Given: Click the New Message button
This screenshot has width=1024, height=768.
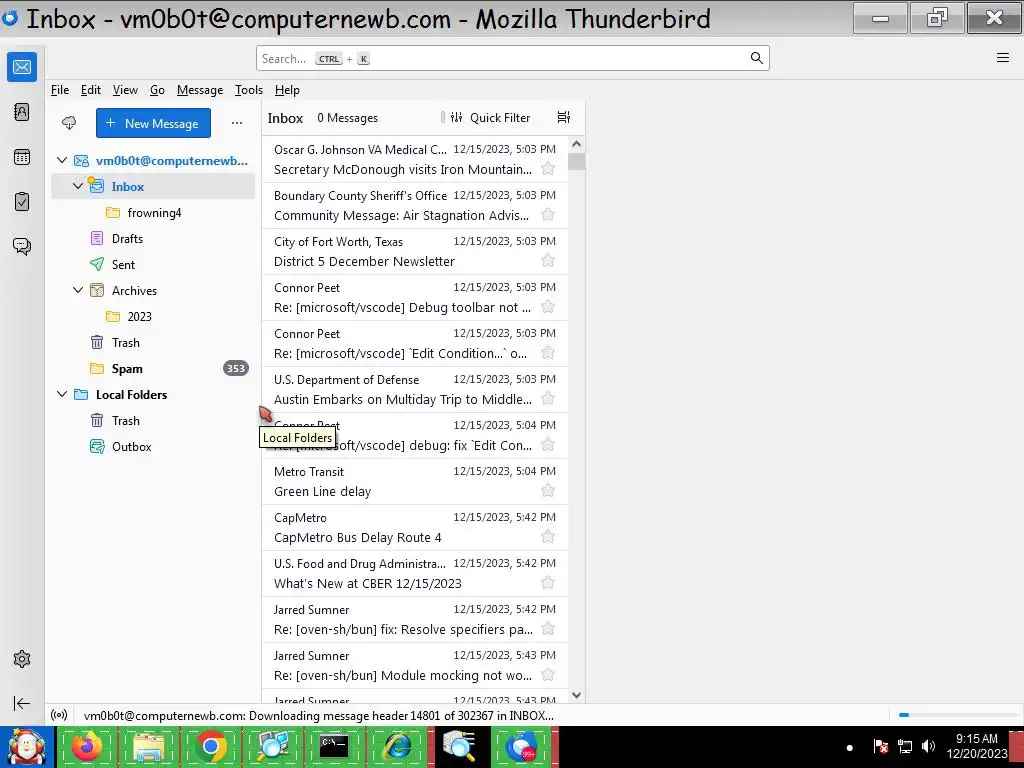Looking at the screenshot, I should (x=153, y=123).
